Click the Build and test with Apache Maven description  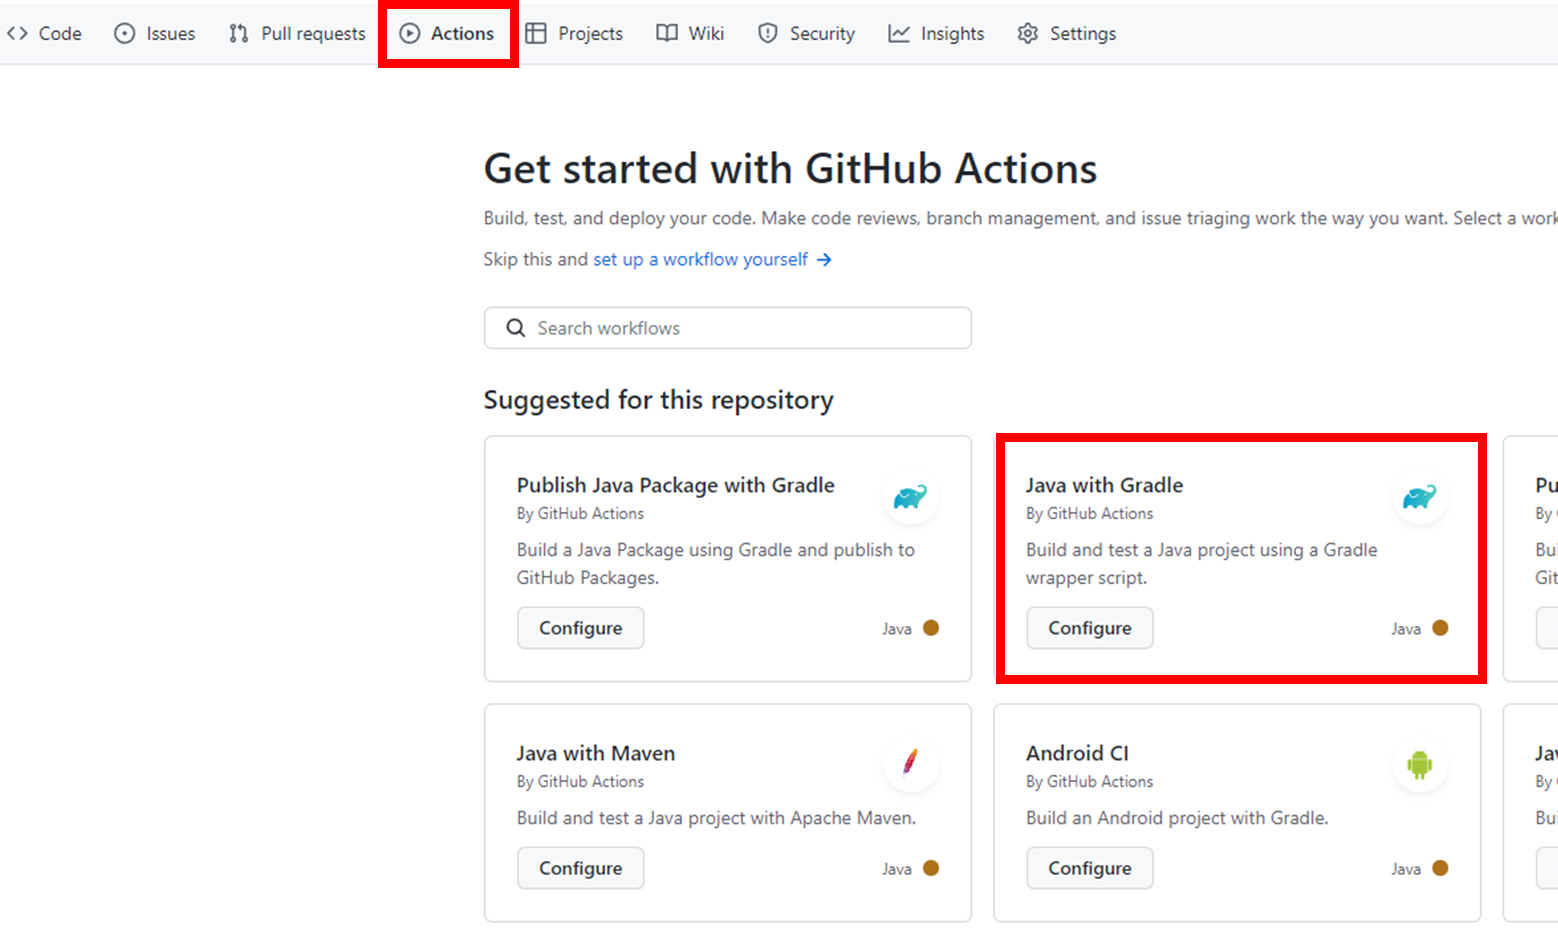(x=716, y=818)
